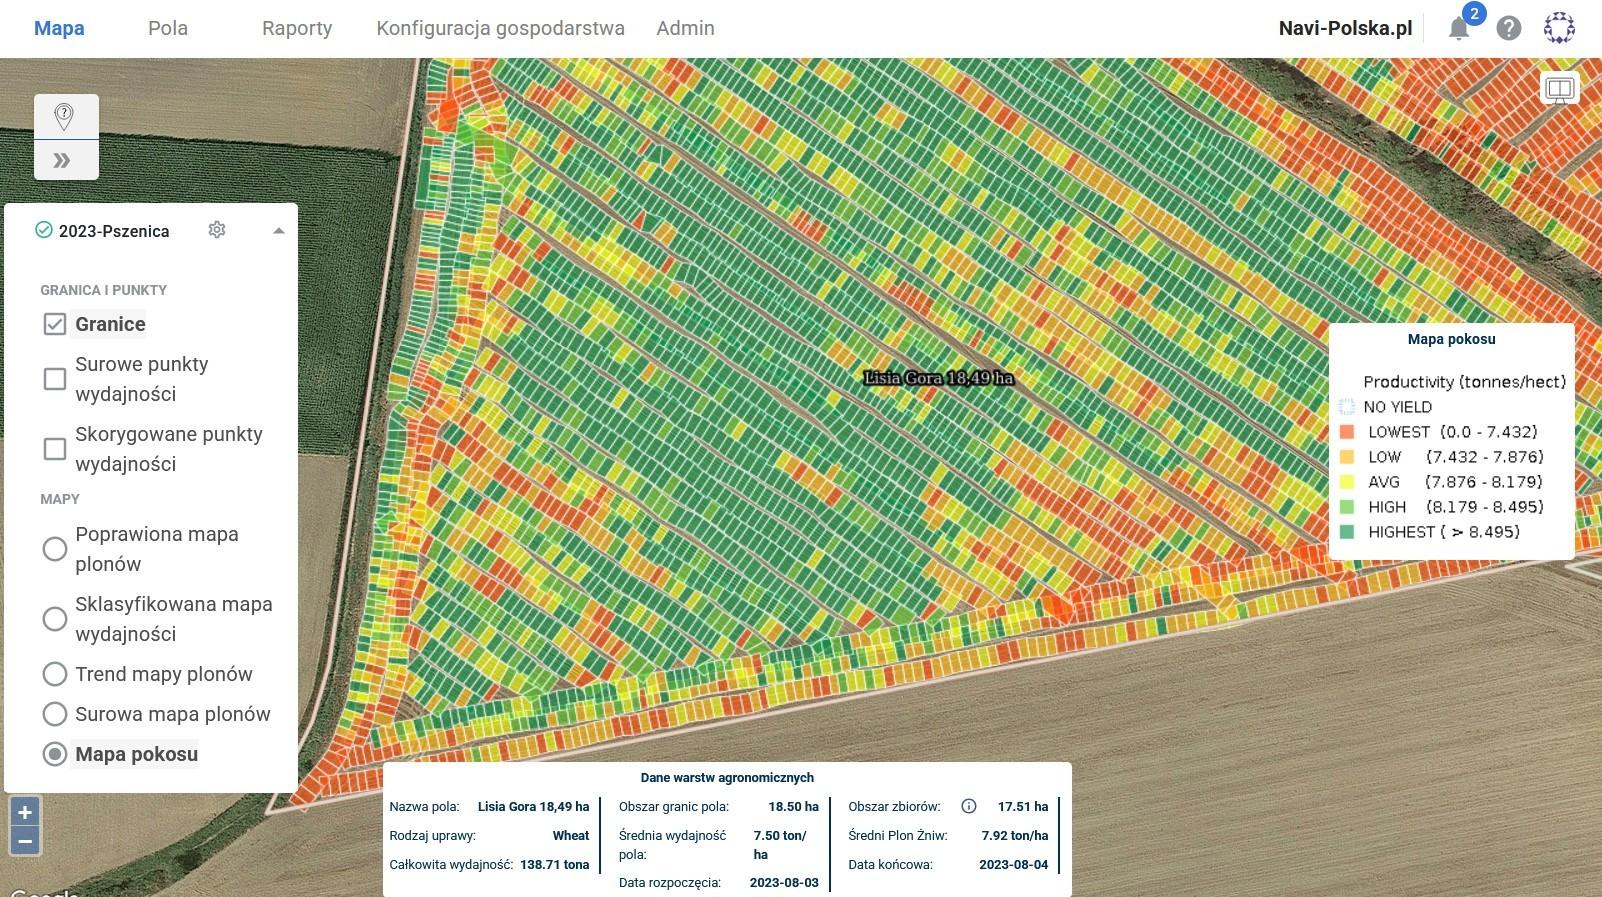Image resolution: width=1602 pixels, height=897 pixels.
Task: Open the Pola tab
Action: 168,28
